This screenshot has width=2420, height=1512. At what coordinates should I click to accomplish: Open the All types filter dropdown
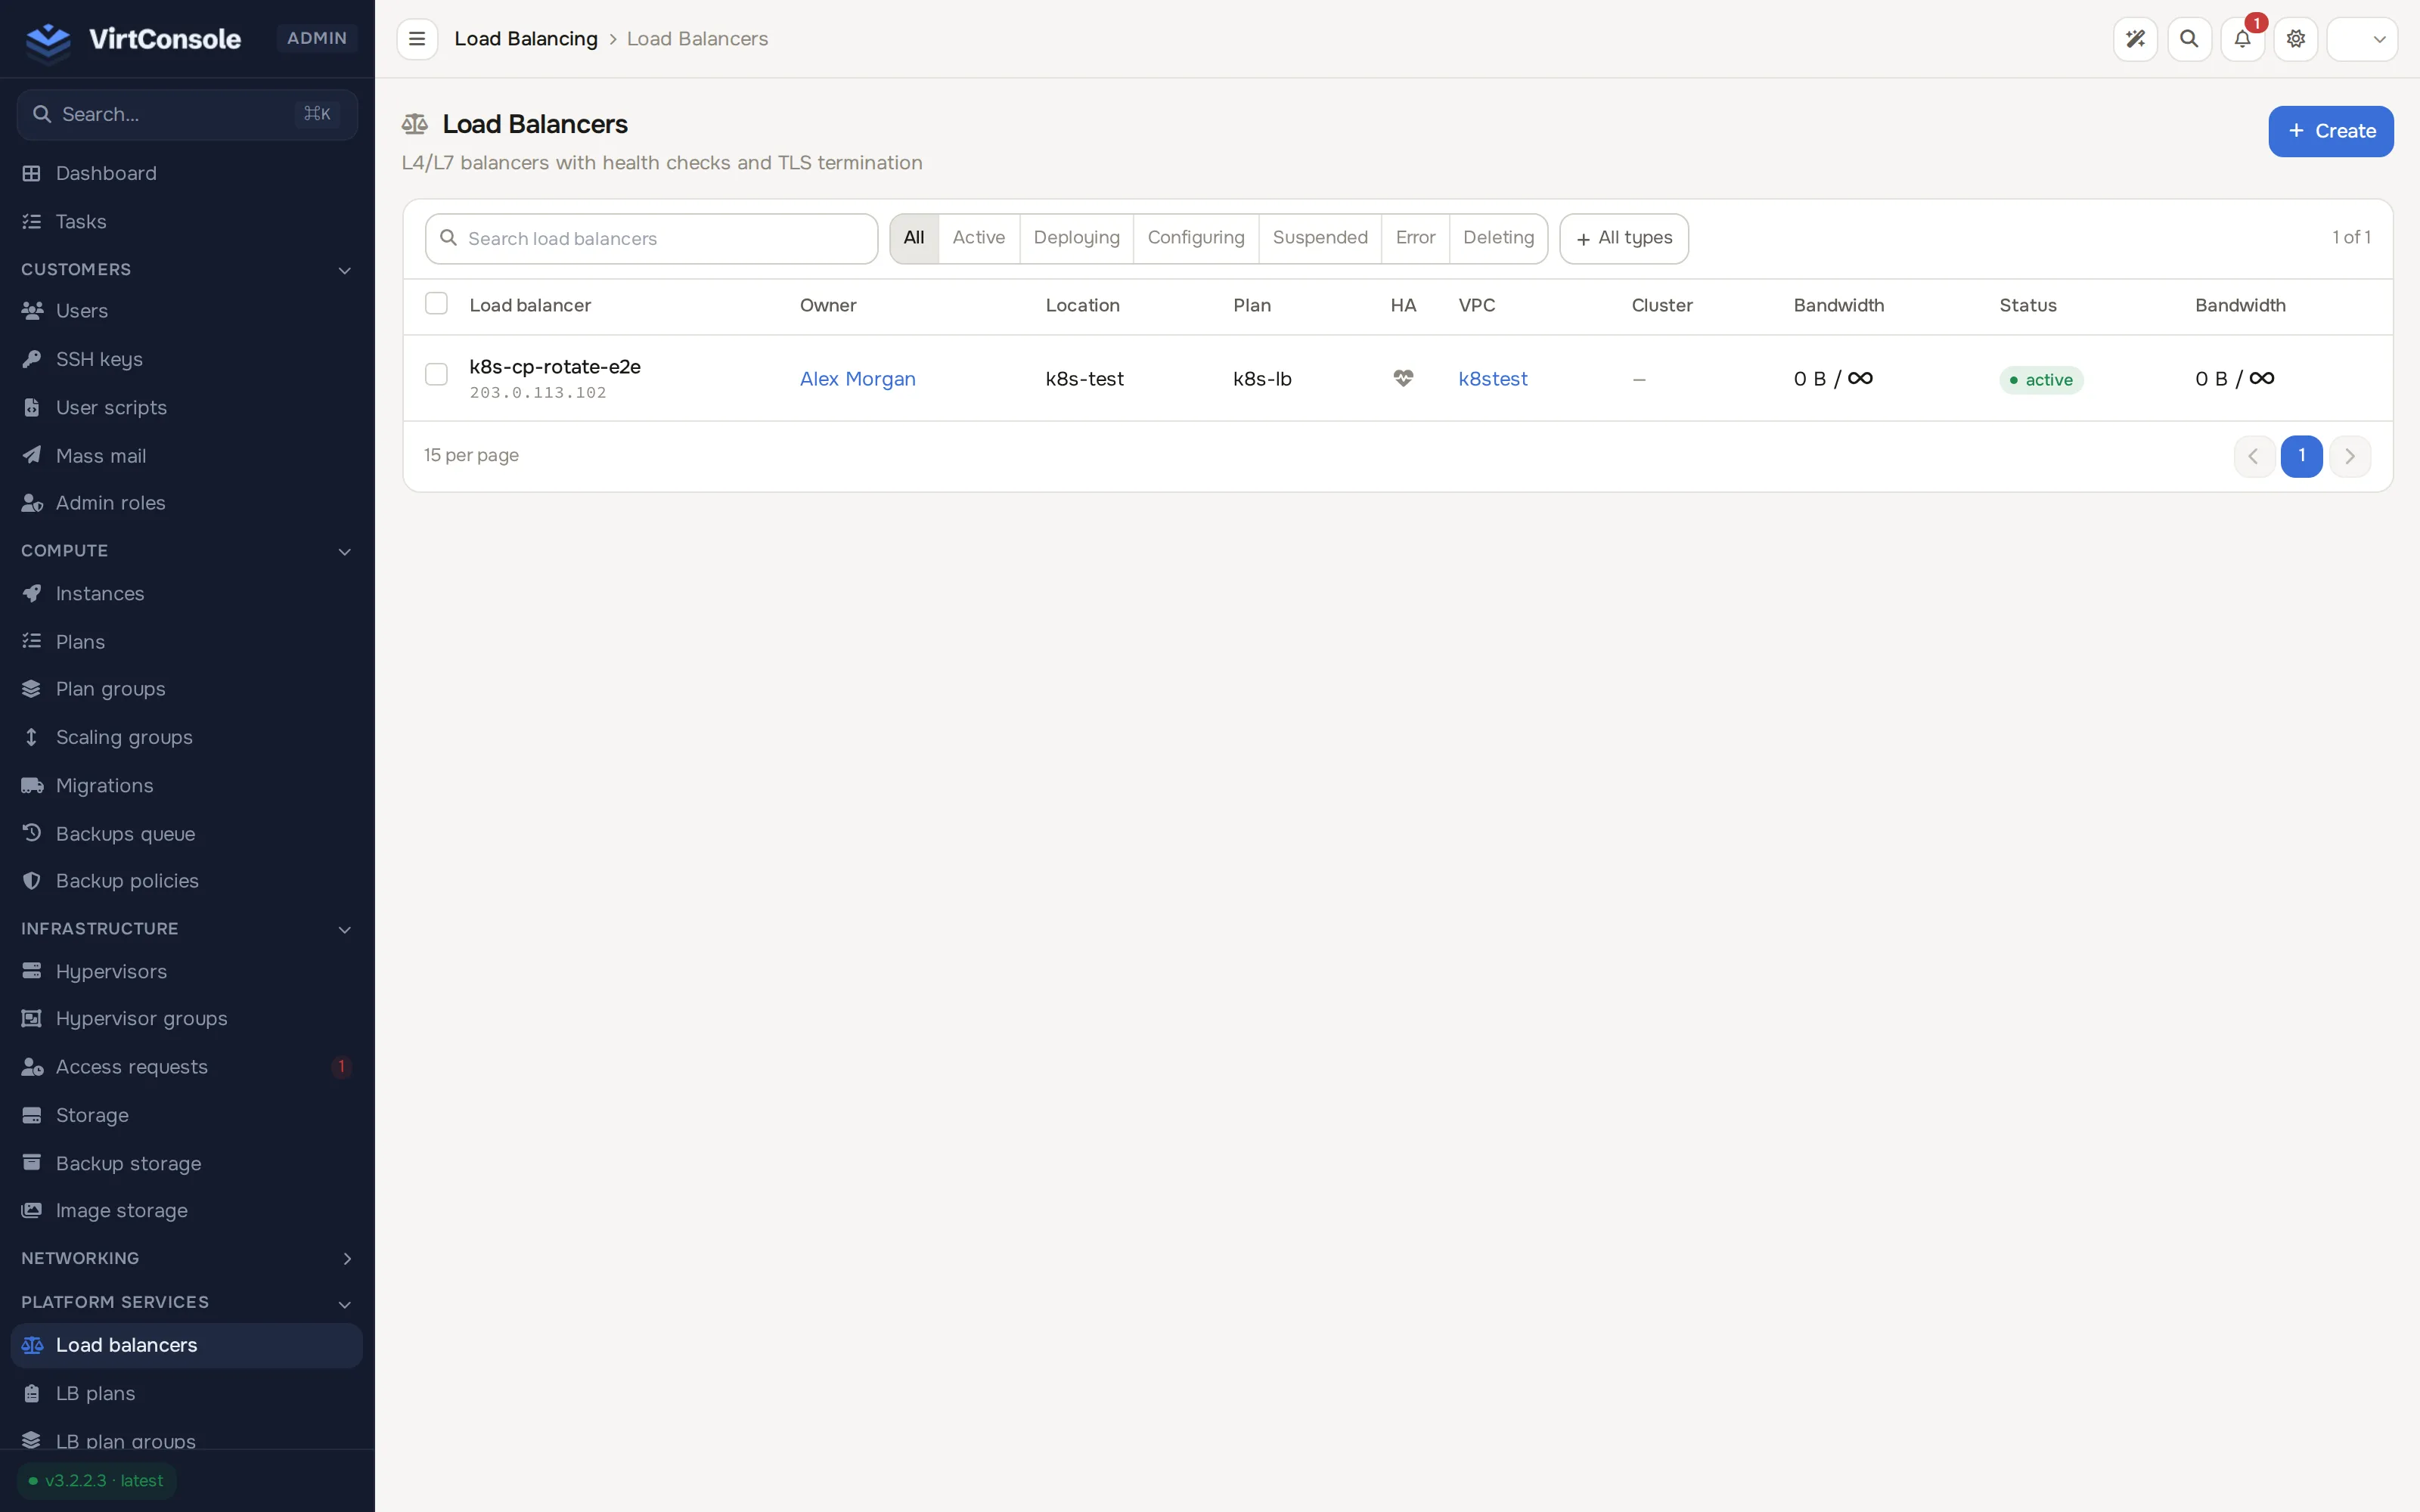tap(1623, 238)
